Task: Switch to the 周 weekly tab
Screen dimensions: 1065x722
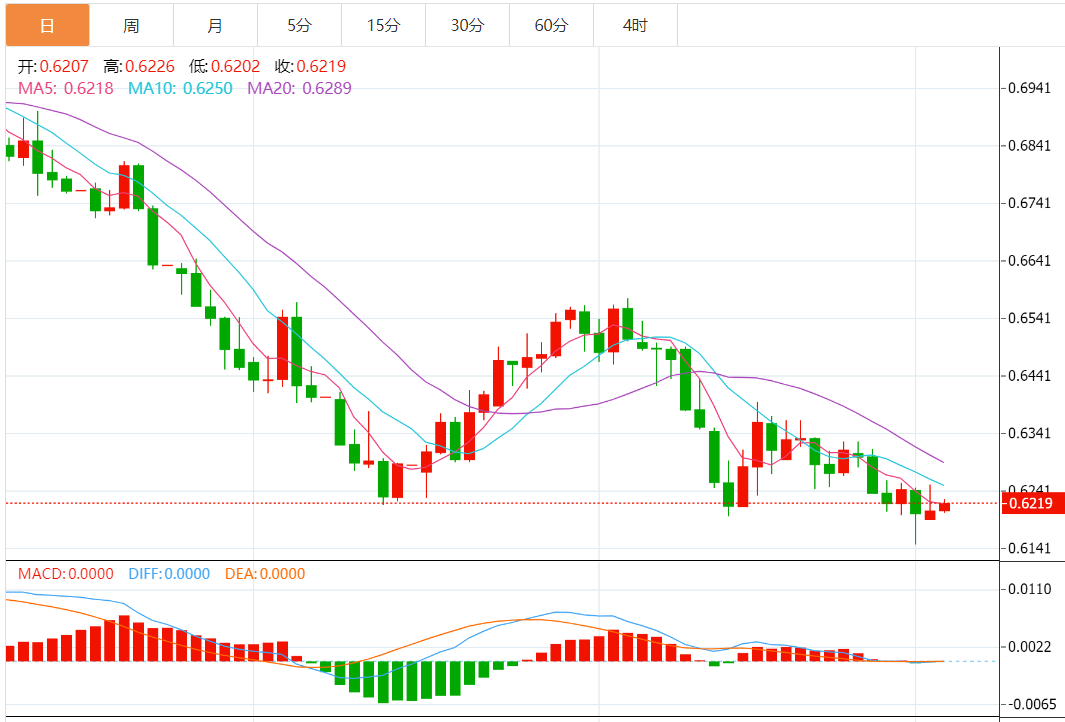Action: pos(131,25)
